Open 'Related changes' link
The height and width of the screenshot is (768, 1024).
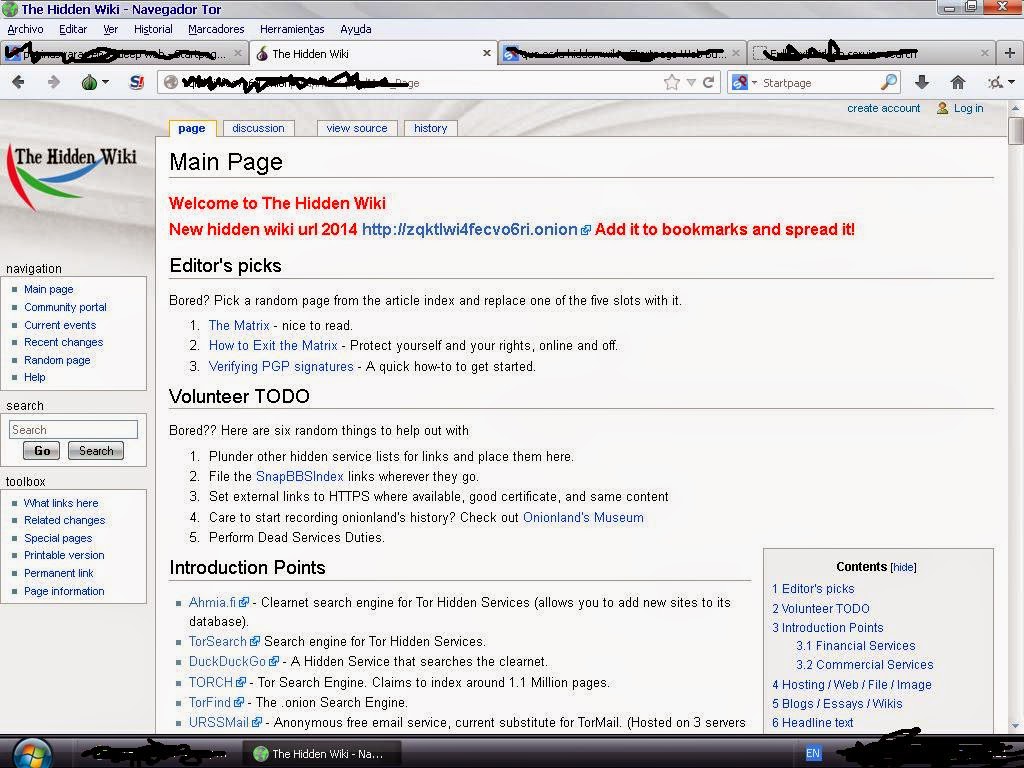tap(65, 520)
